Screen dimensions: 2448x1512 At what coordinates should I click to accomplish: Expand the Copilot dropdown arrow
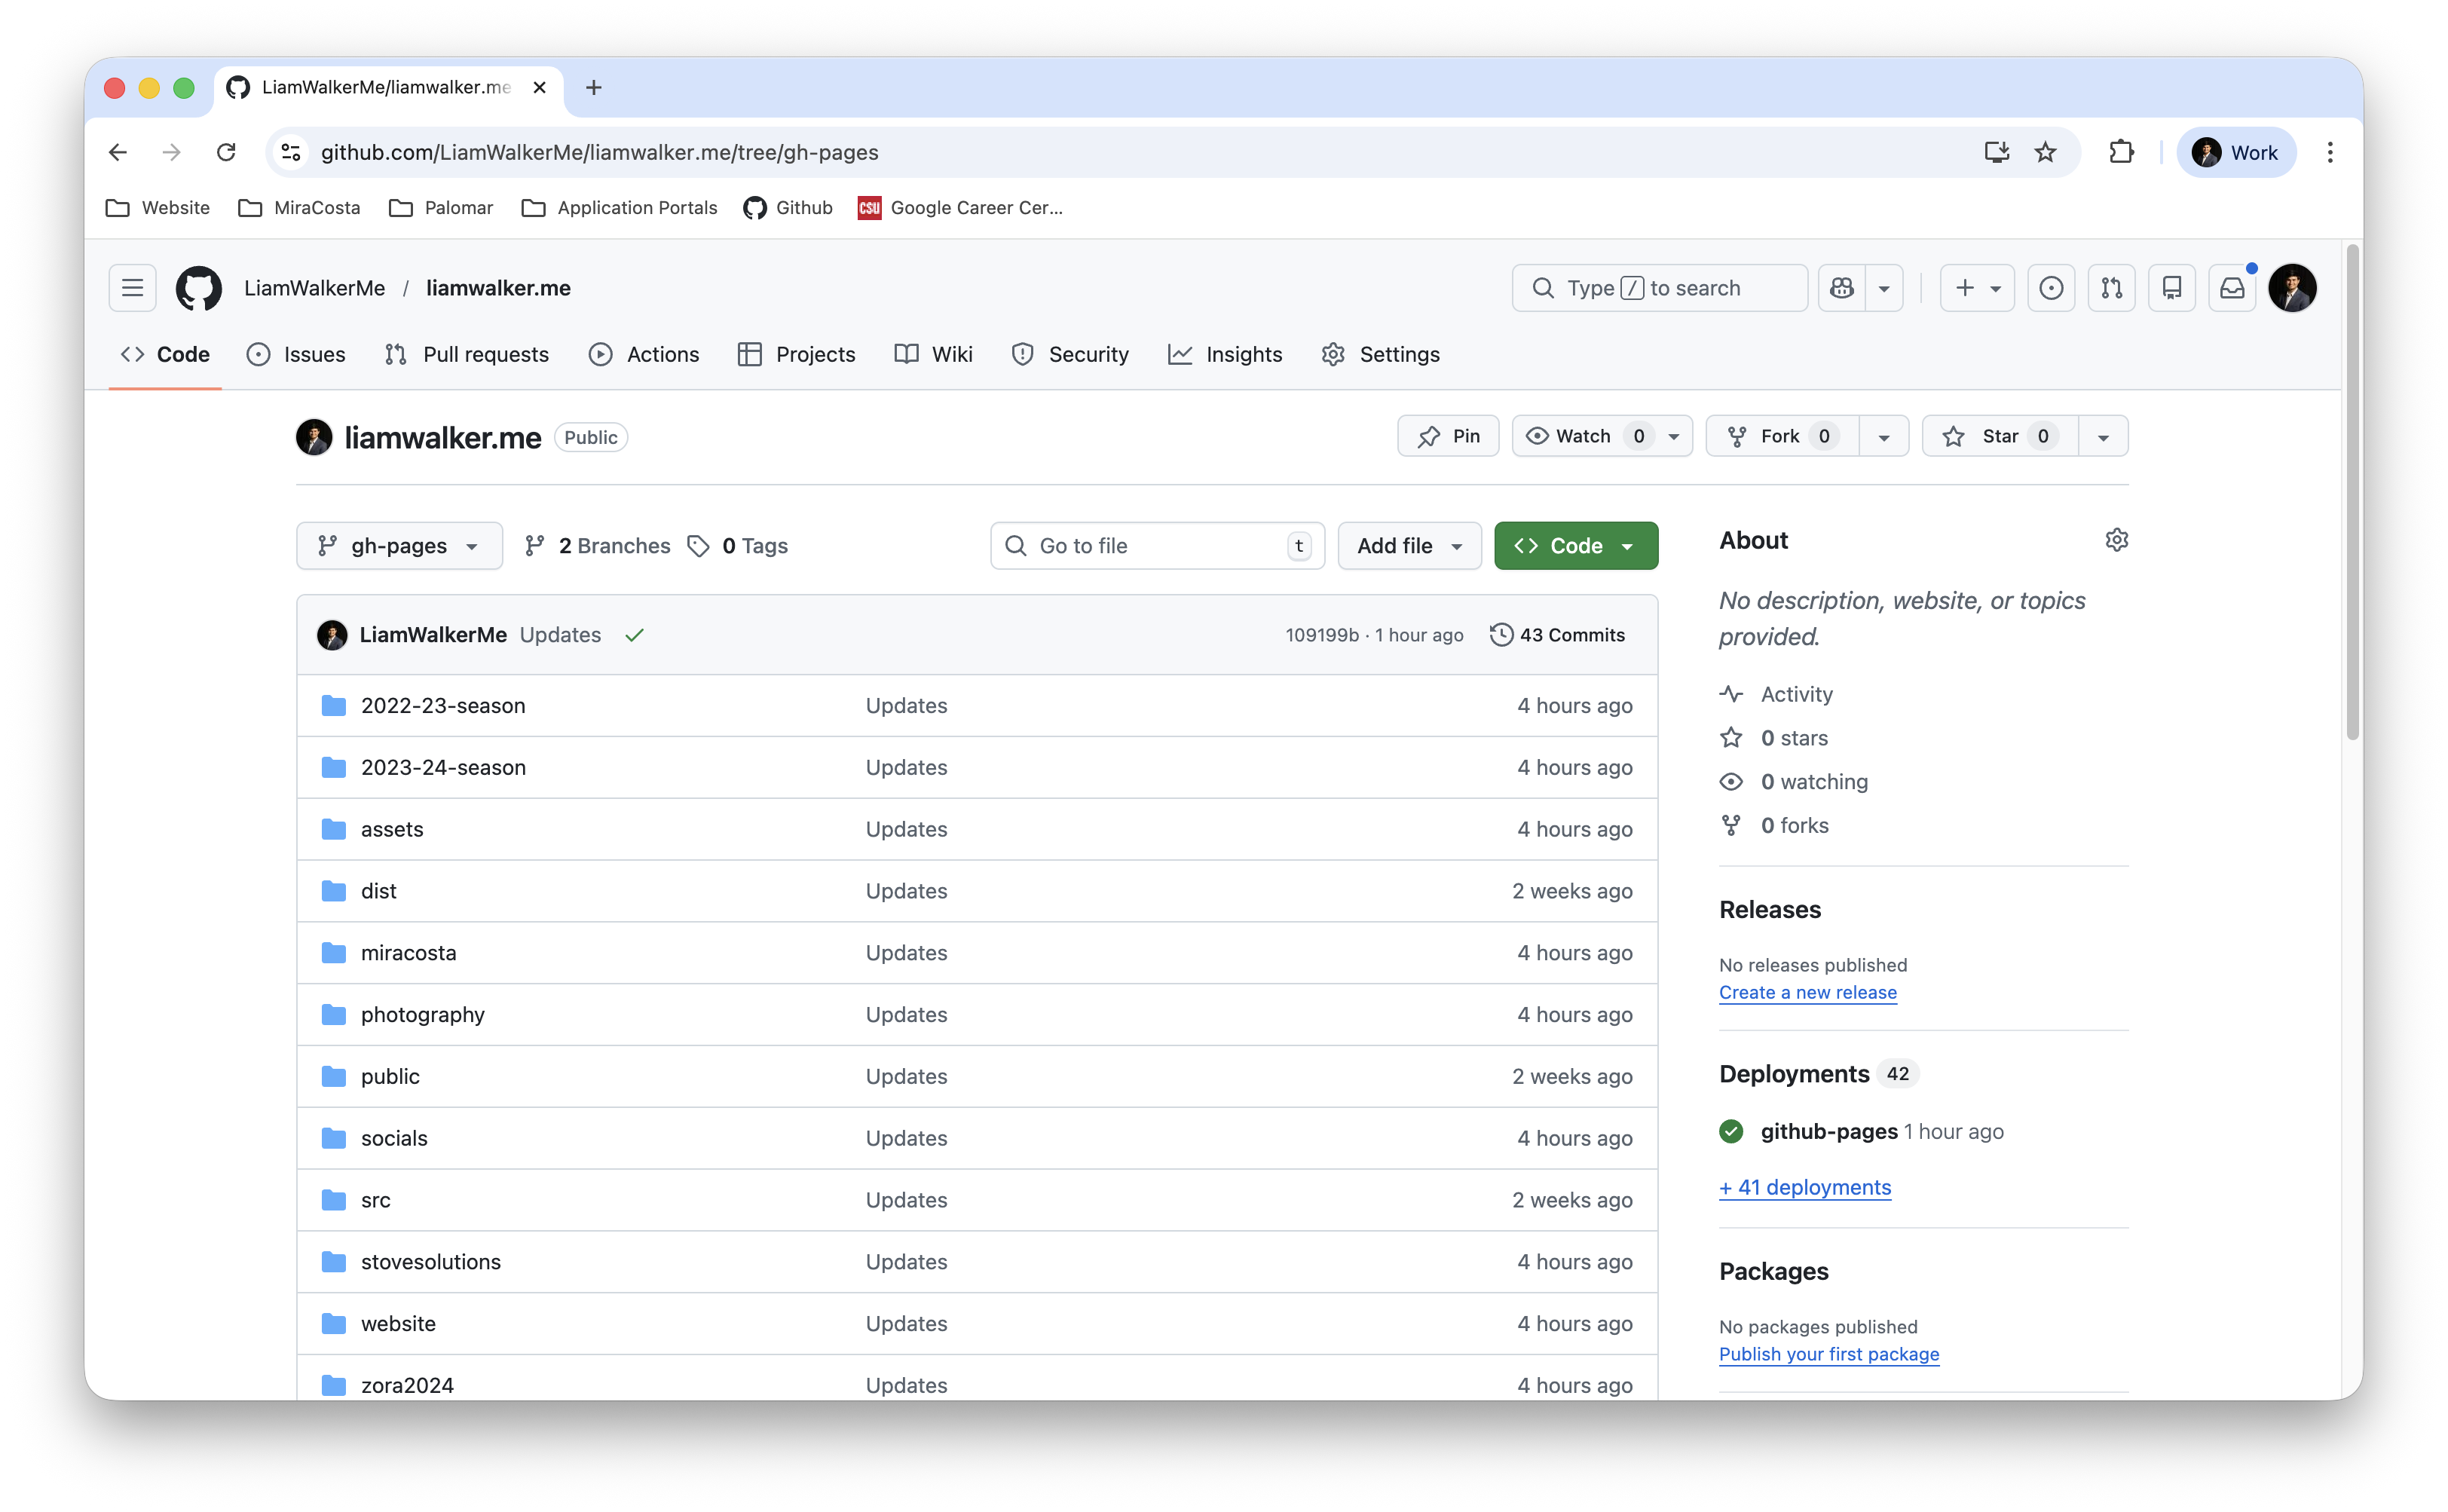[x=1883, y=288]
